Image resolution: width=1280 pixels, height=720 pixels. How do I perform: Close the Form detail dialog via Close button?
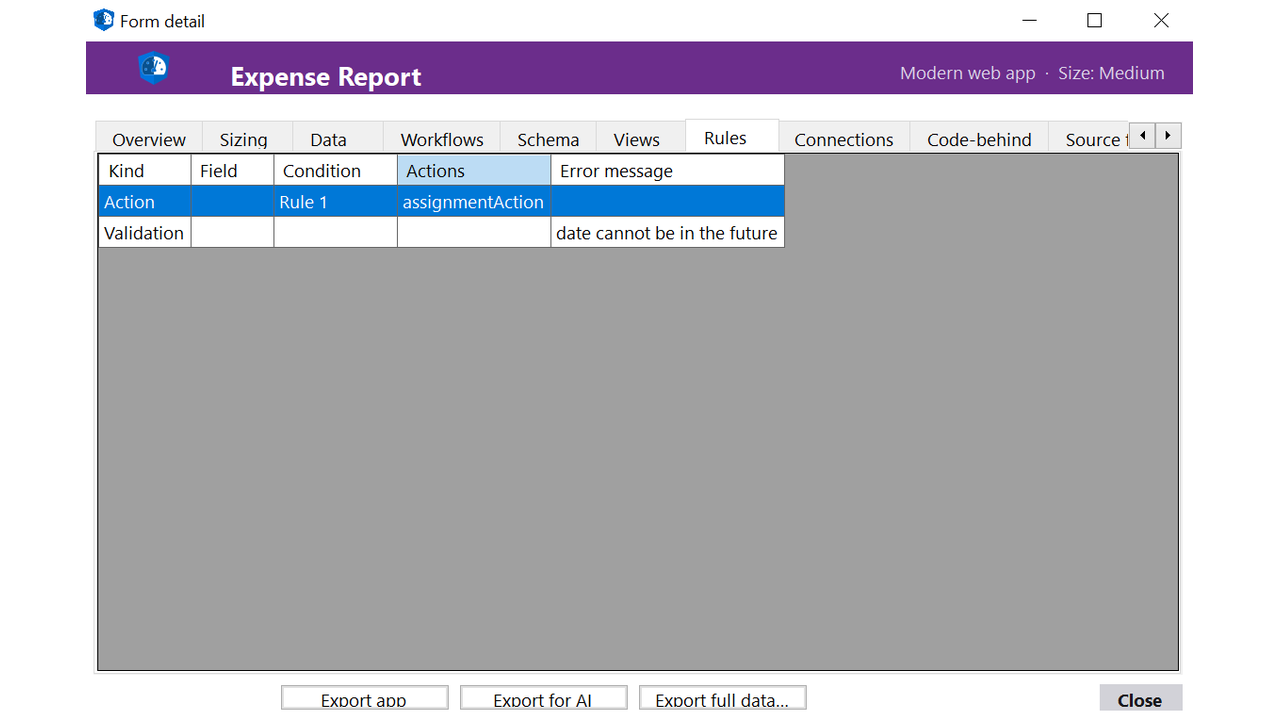1140,699
